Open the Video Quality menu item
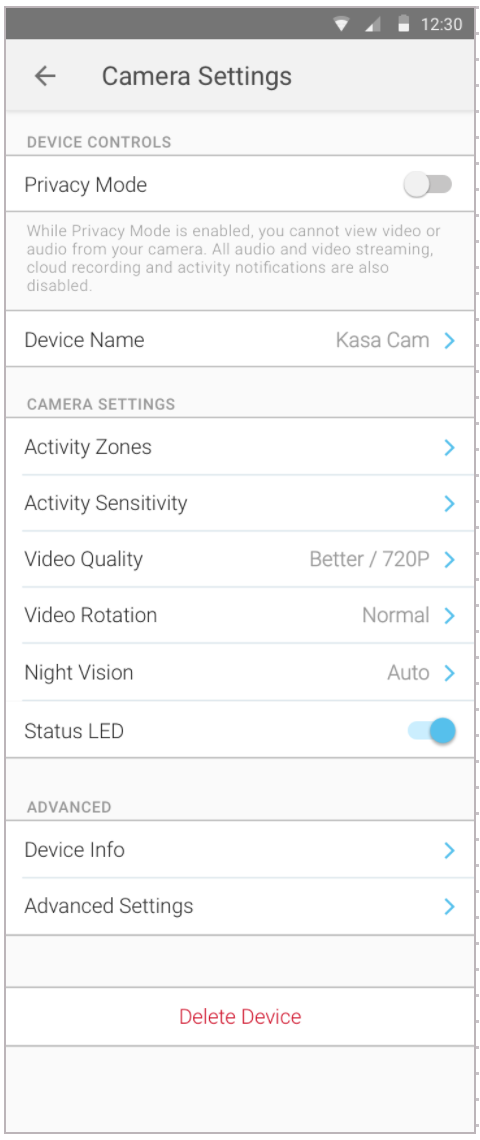Screen dimensions: 480x1140 point(240,559)
